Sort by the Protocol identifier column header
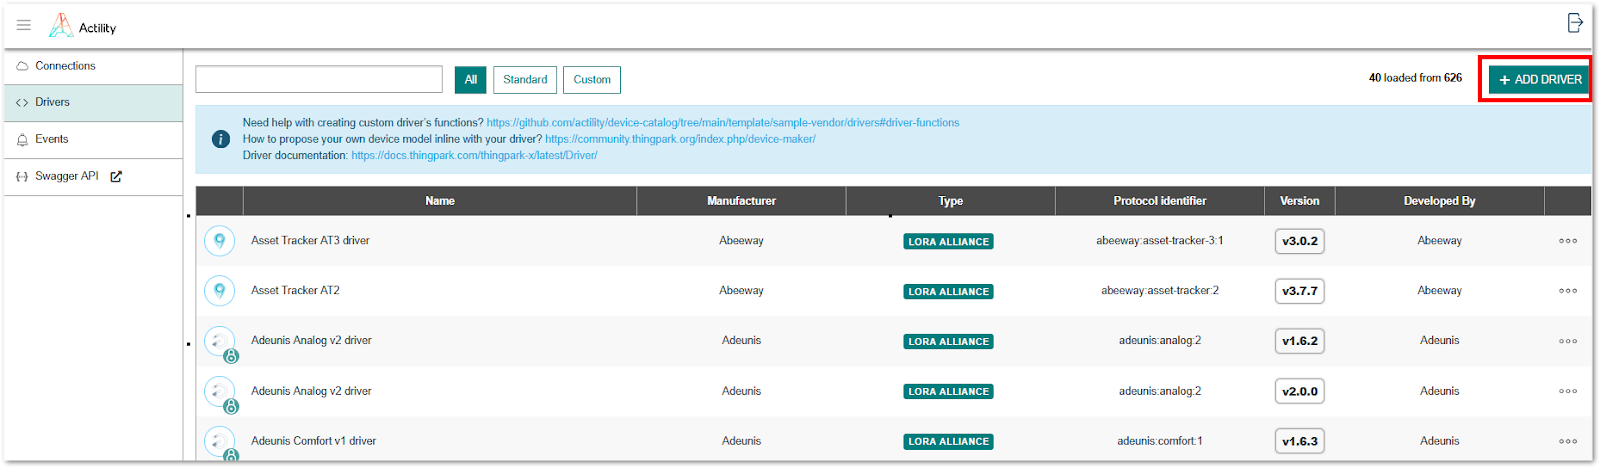Viewport: 1600px width, 468px height. click(1160, 201)
